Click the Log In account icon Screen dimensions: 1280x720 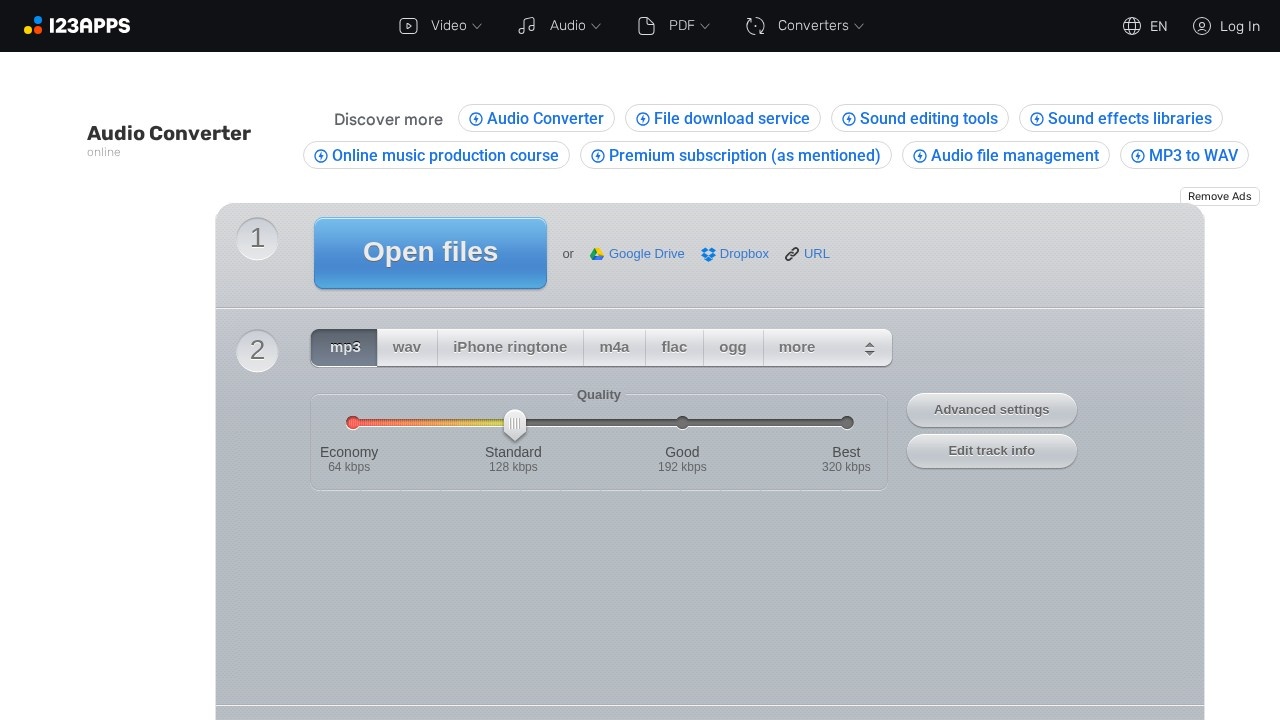coord(1201,26)
